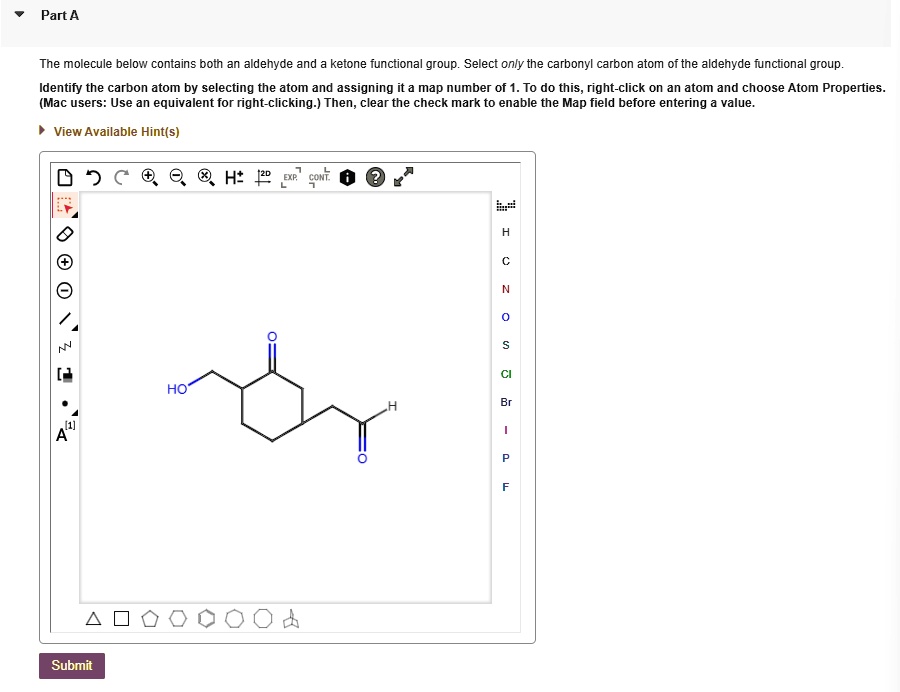The width and height of the screenshot is (900, 692).
Task: Select the chain drawing tool
Action: 63,346
